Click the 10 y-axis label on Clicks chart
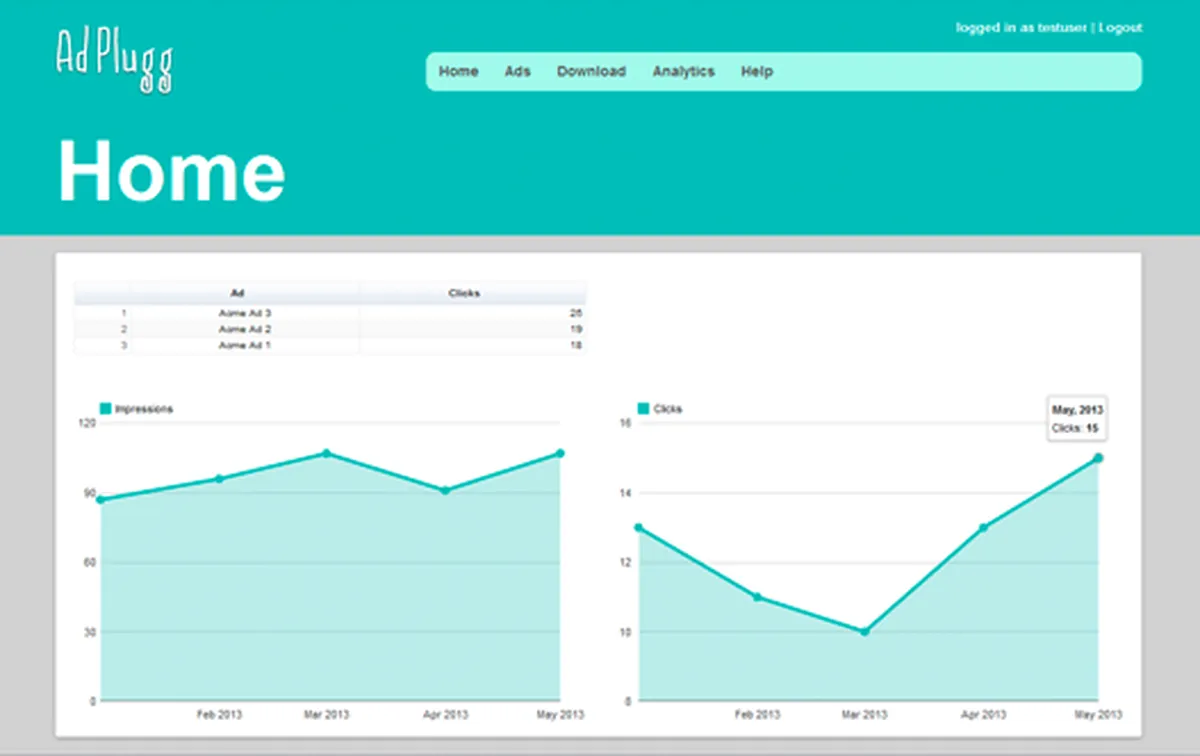Screen dimensions: 1200x756 (x=626, y=632)
